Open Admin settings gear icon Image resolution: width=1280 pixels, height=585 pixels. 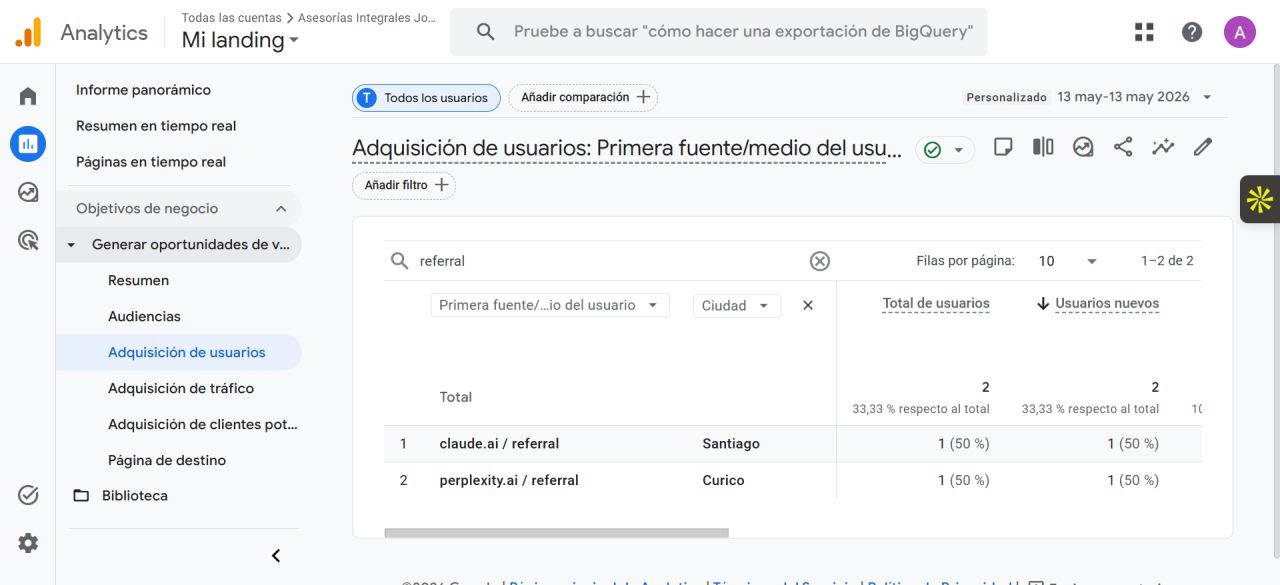(28, 543)
